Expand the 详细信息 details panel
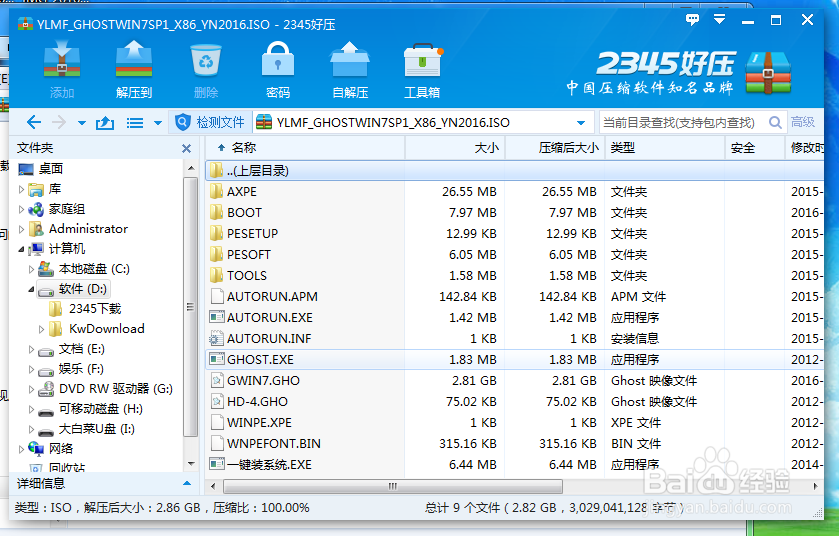 tap(187, 484)
